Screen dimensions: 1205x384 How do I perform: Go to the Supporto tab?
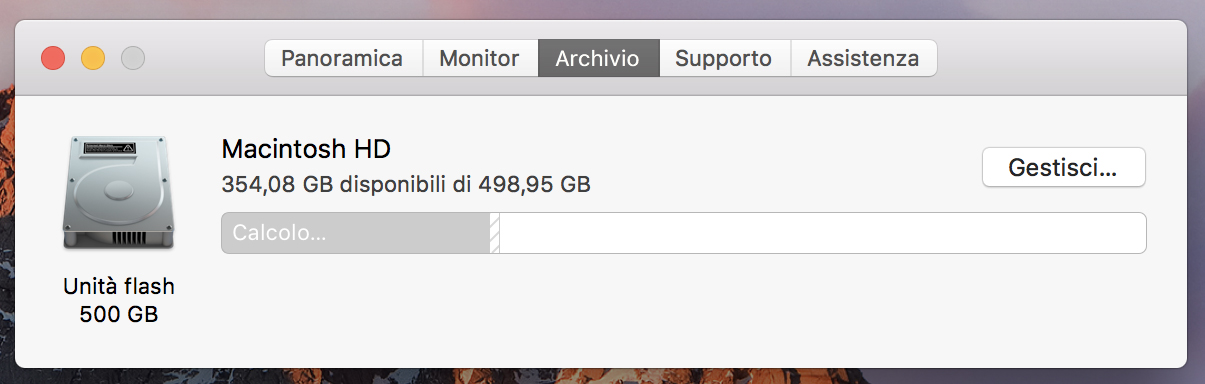[724, 58]
